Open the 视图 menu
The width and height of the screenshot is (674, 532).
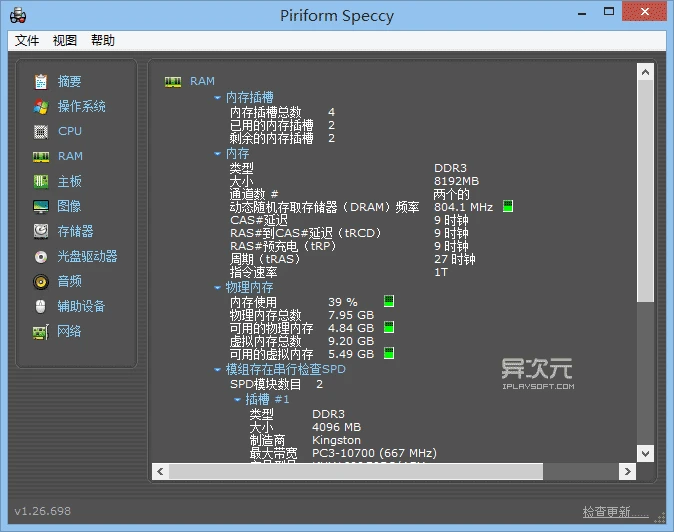[x=65, y=40]
